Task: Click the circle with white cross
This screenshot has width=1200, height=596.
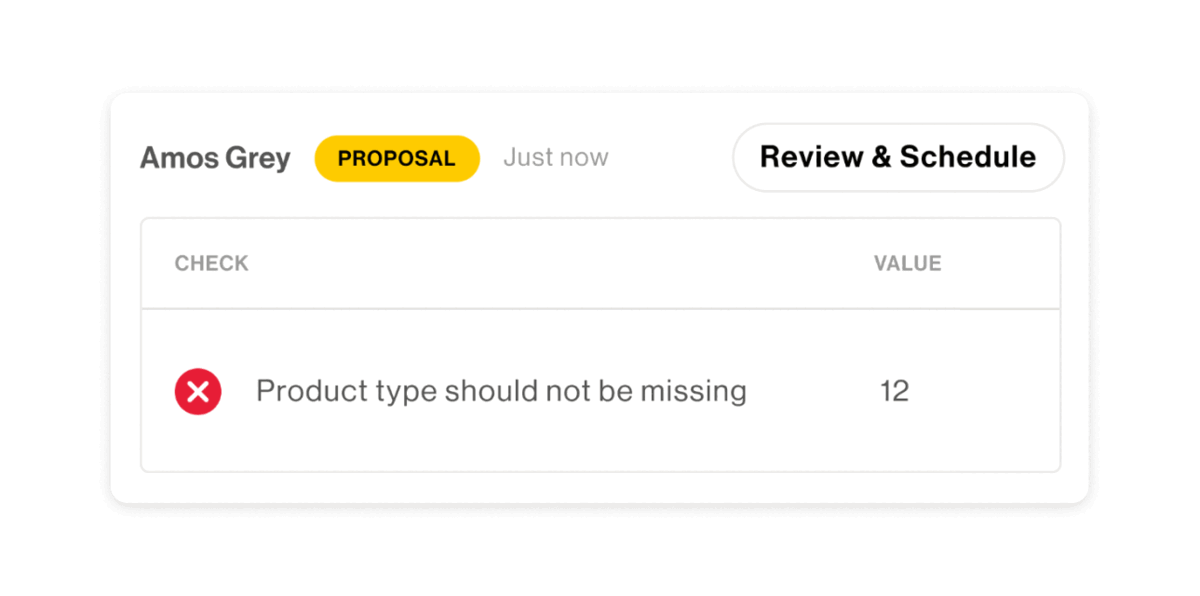Action: pos(198,391)
